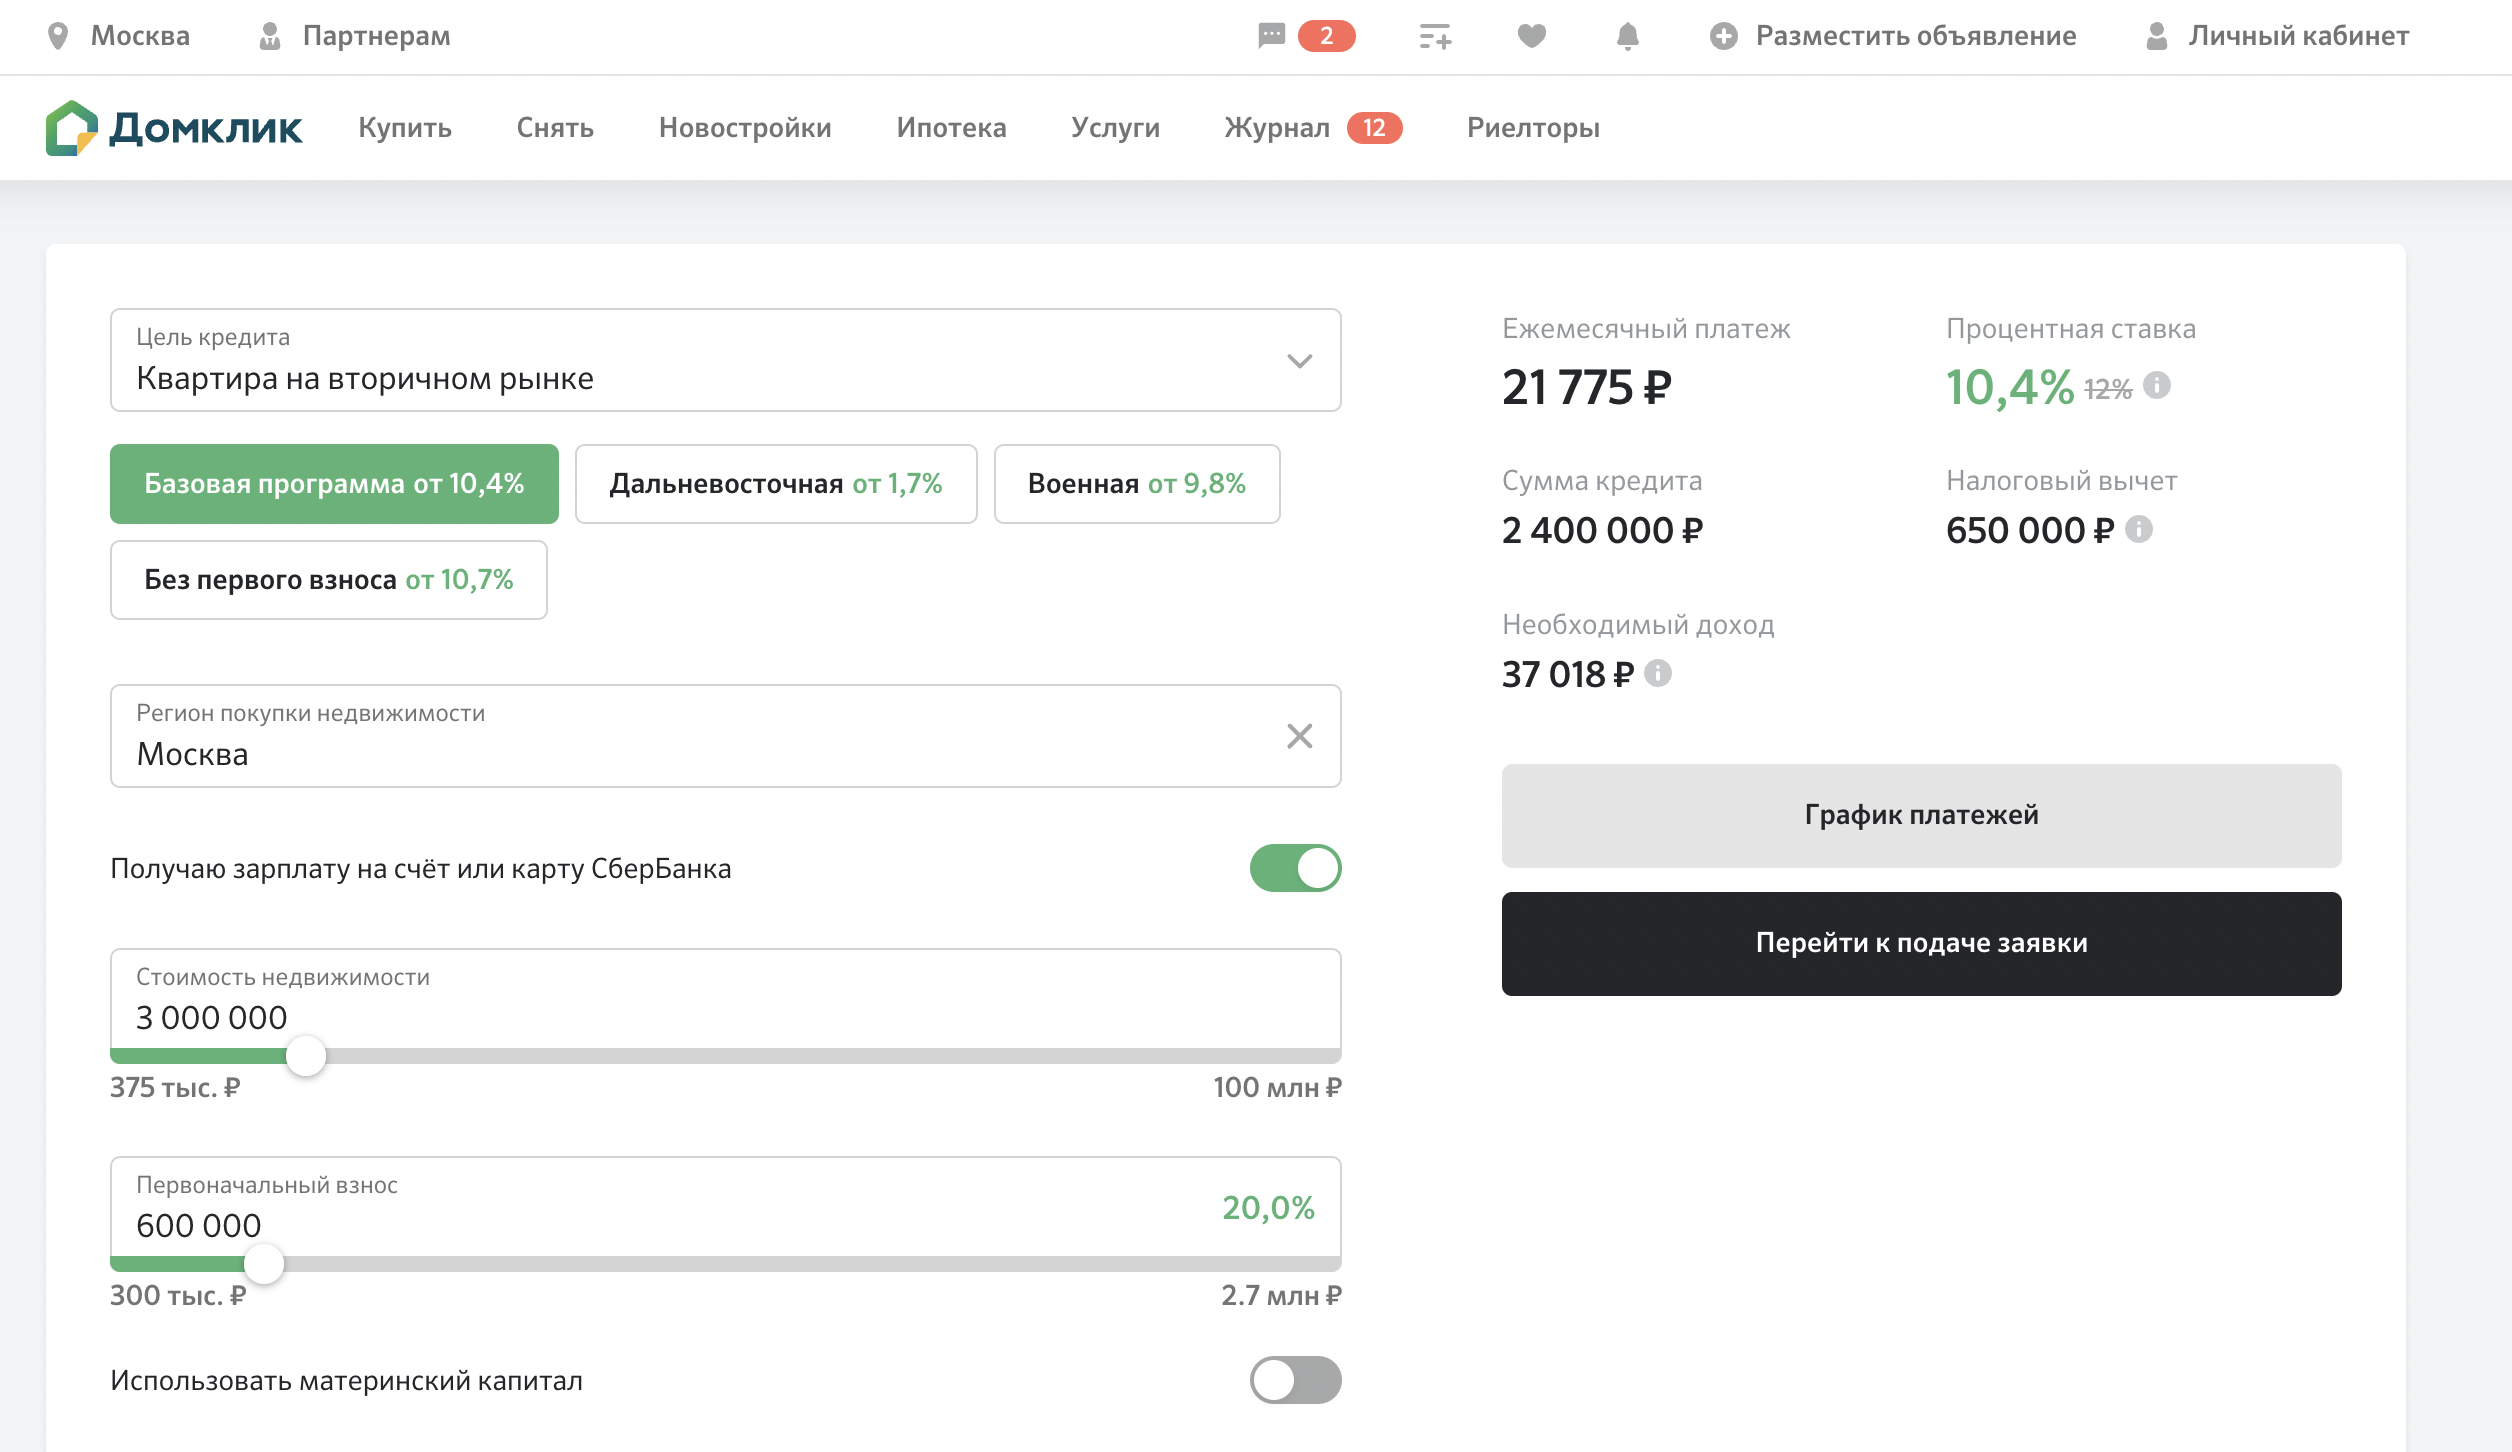Open the Риелторы menu item
This screenshot has width=2512, height=1452.
1533,128
